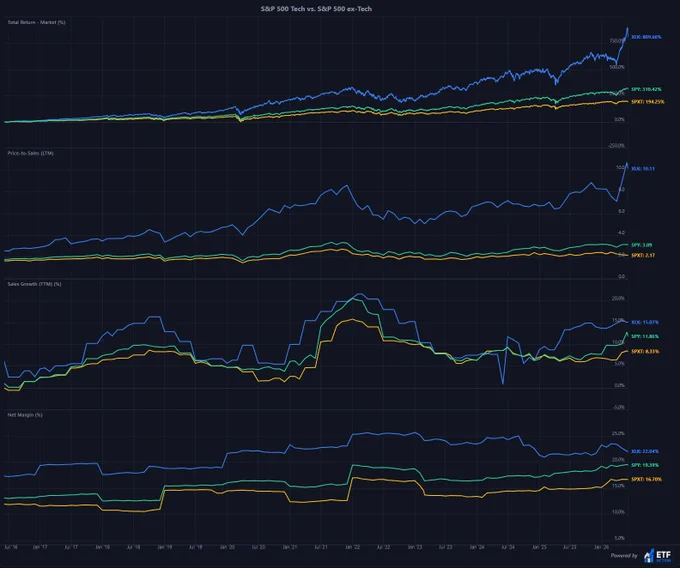Click the Jul '21 date on the x-axis
Viewport: 680px width, 568px height.
pos(321,547)
